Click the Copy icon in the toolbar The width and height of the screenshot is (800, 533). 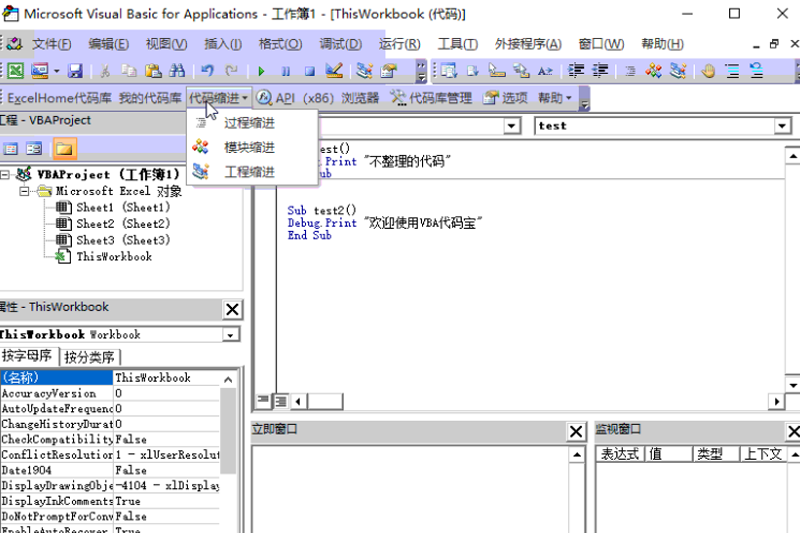coord(129,70)
